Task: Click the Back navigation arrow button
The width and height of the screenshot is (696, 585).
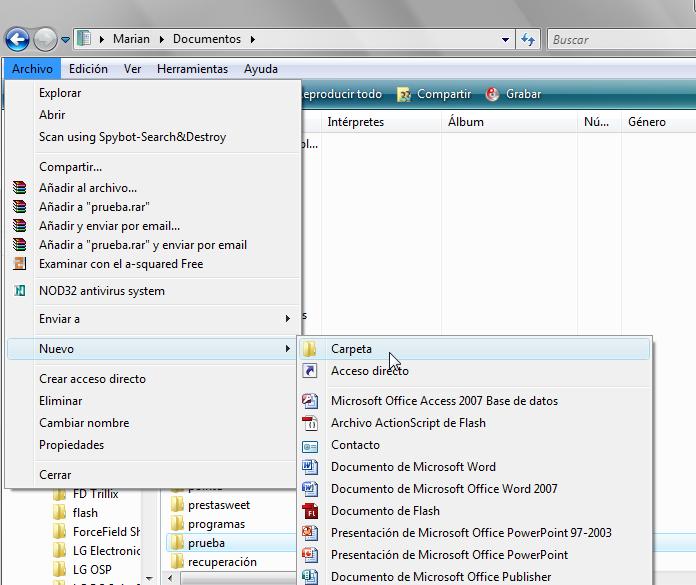Action: [x=17, y=40]
